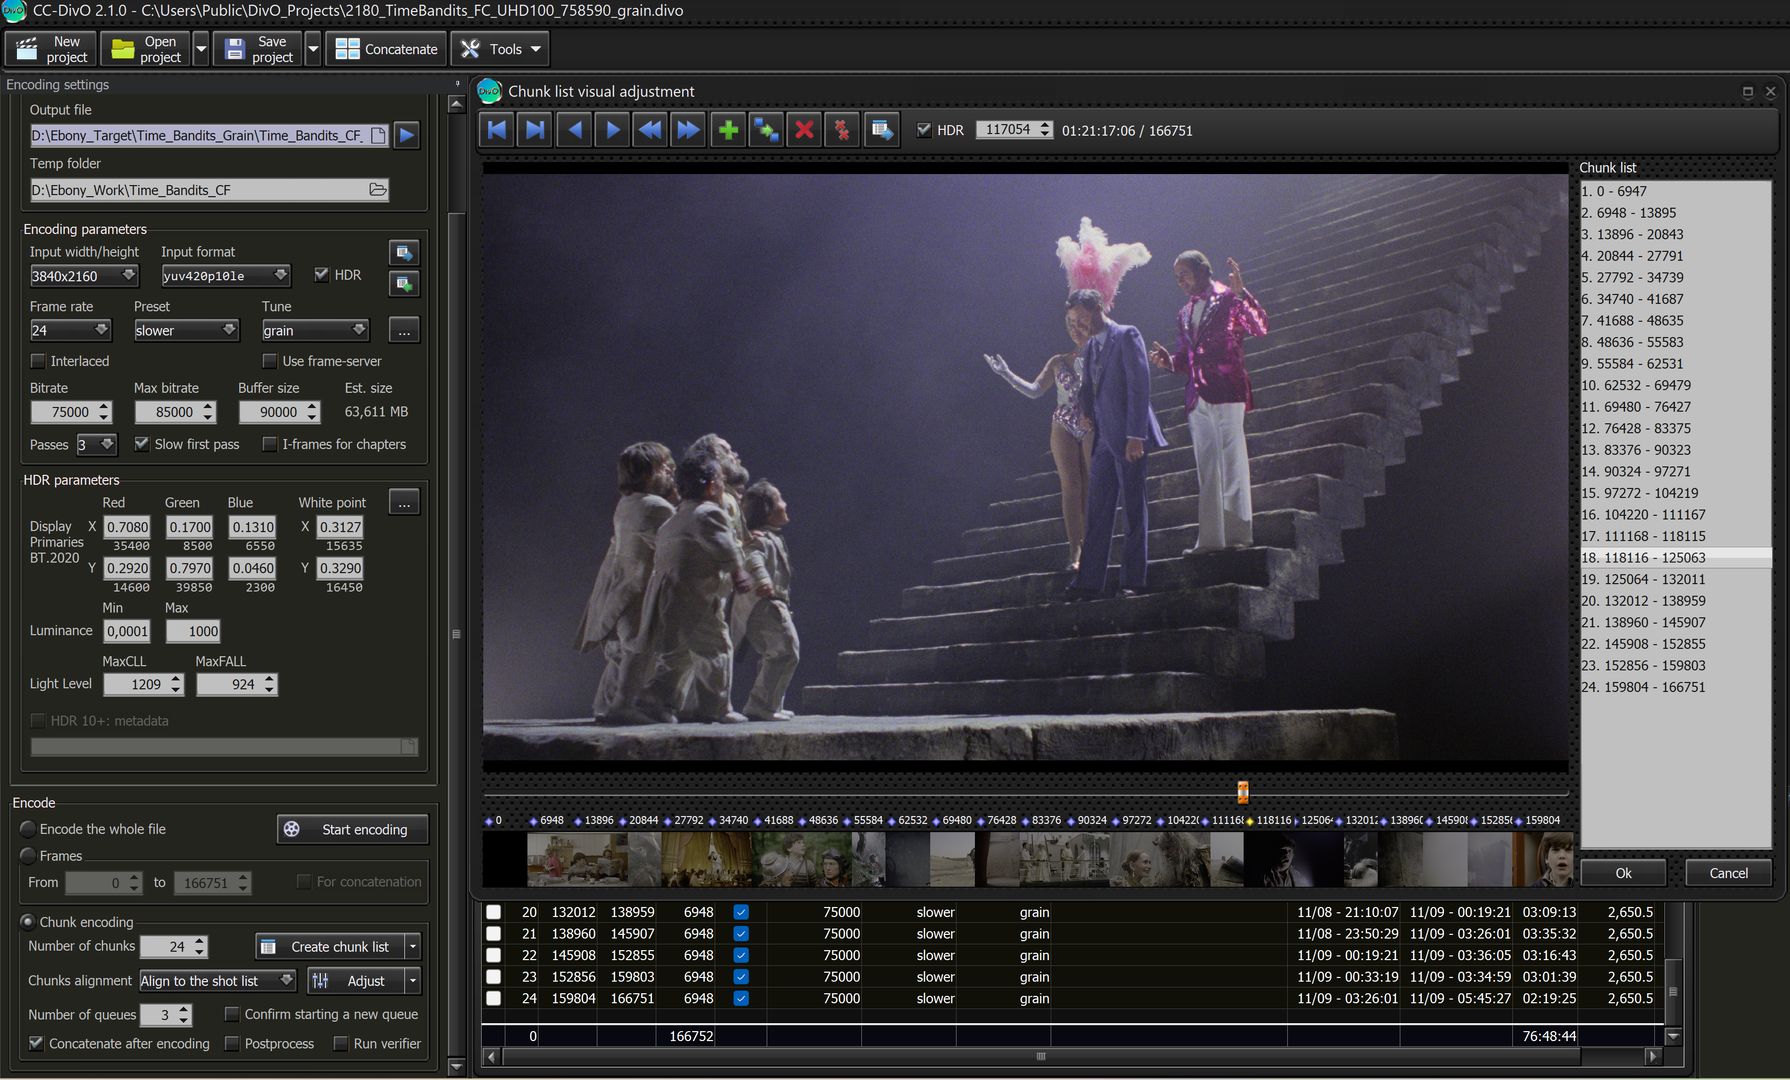Click Concatenate toolbar button
The width and height of the screenshot is (1790, 1080).
pos(386,49)
